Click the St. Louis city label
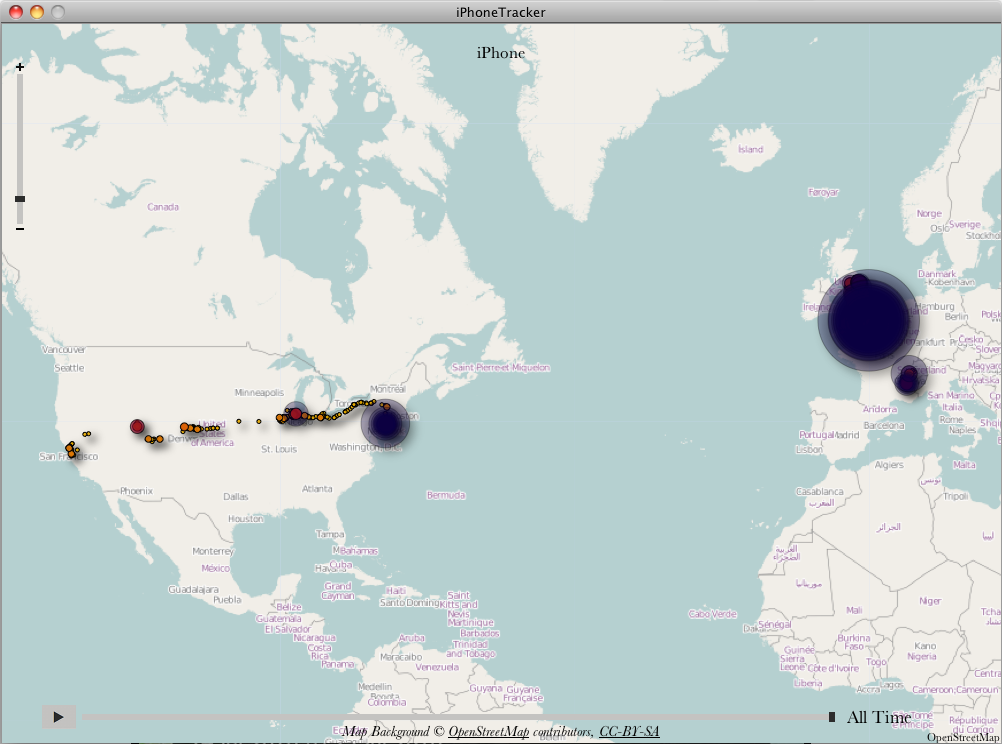 [279, 449]
